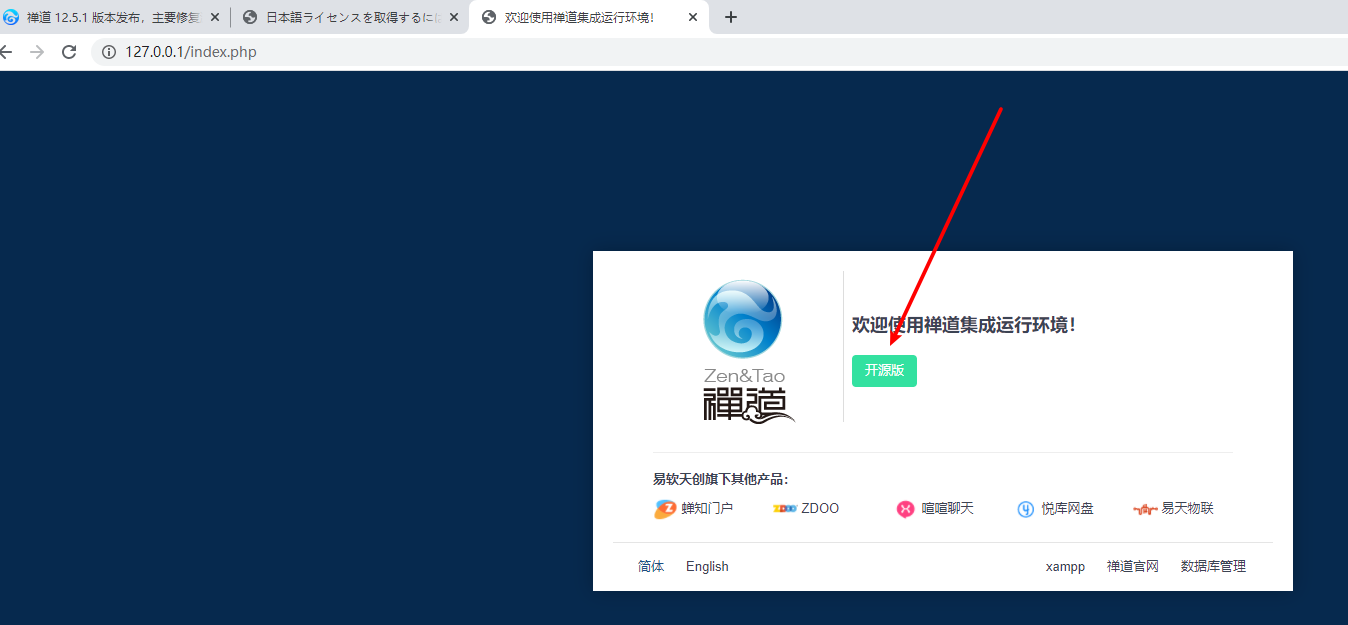Select the 欢迎使用禅道集成运行环境 tab
This screenshot has width=1348, height=625.
[x=589, y=17]
